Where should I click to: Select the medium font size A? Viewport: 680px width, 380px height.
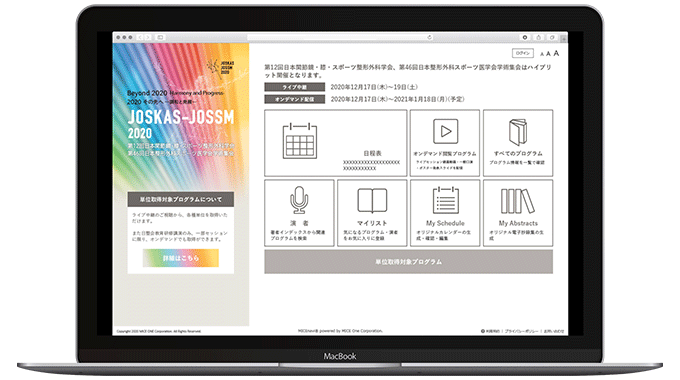click(548, 54)
